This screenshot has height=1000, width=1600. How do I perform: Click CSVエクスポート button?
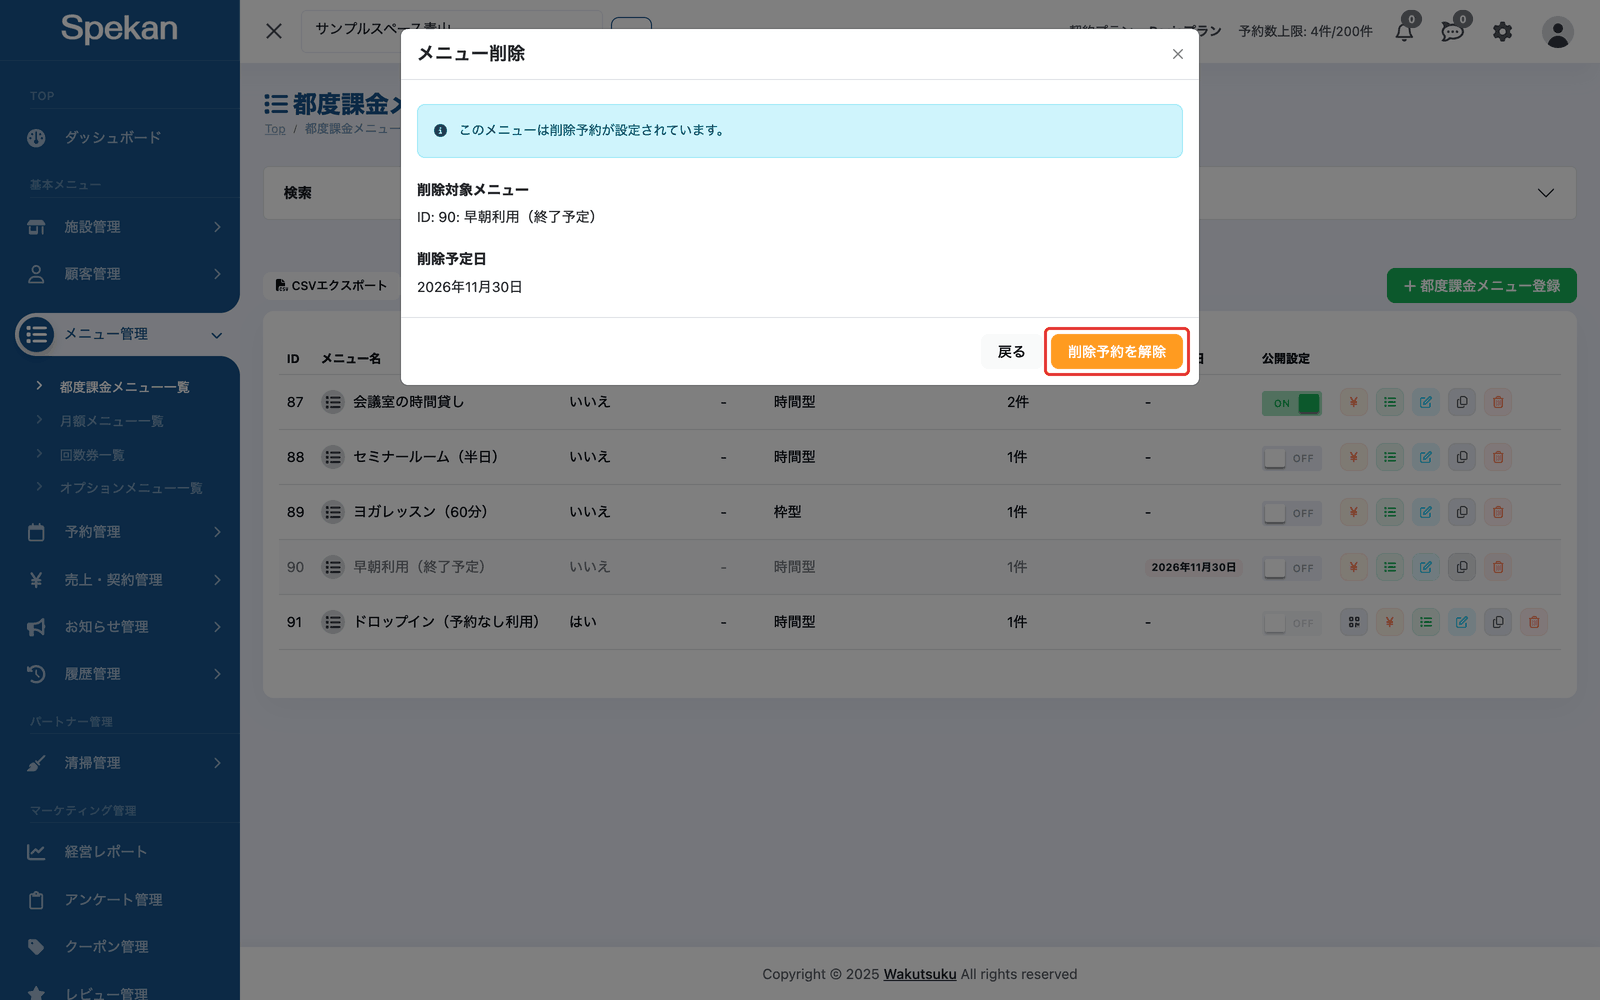[x=330, y=285]
